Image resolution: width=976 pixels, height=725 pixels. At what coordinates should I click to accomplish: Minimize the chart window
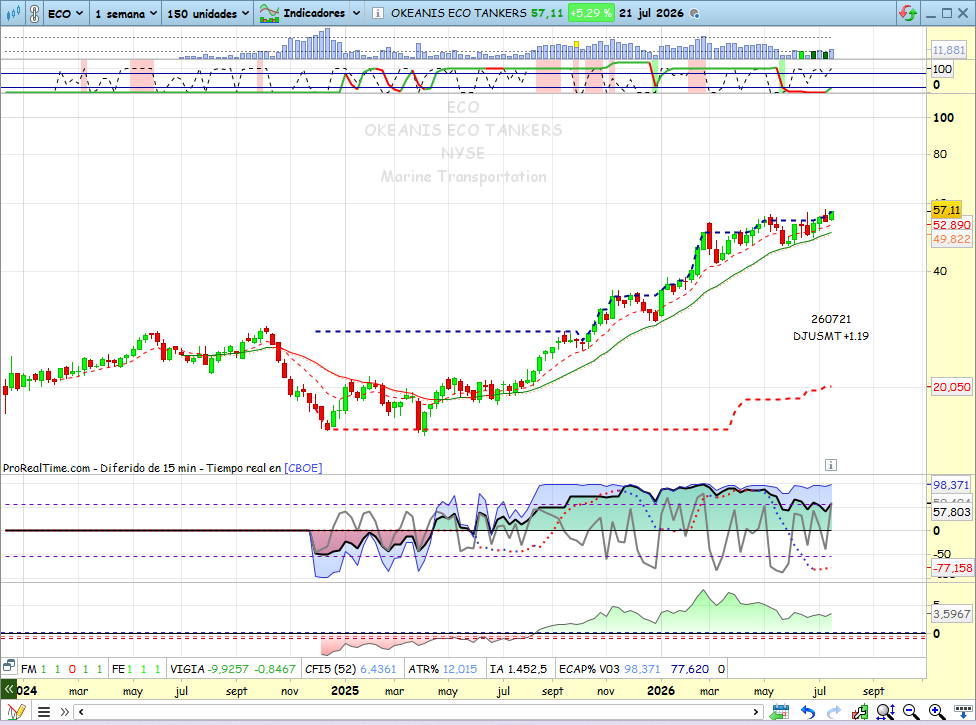[x=931, y=14]
